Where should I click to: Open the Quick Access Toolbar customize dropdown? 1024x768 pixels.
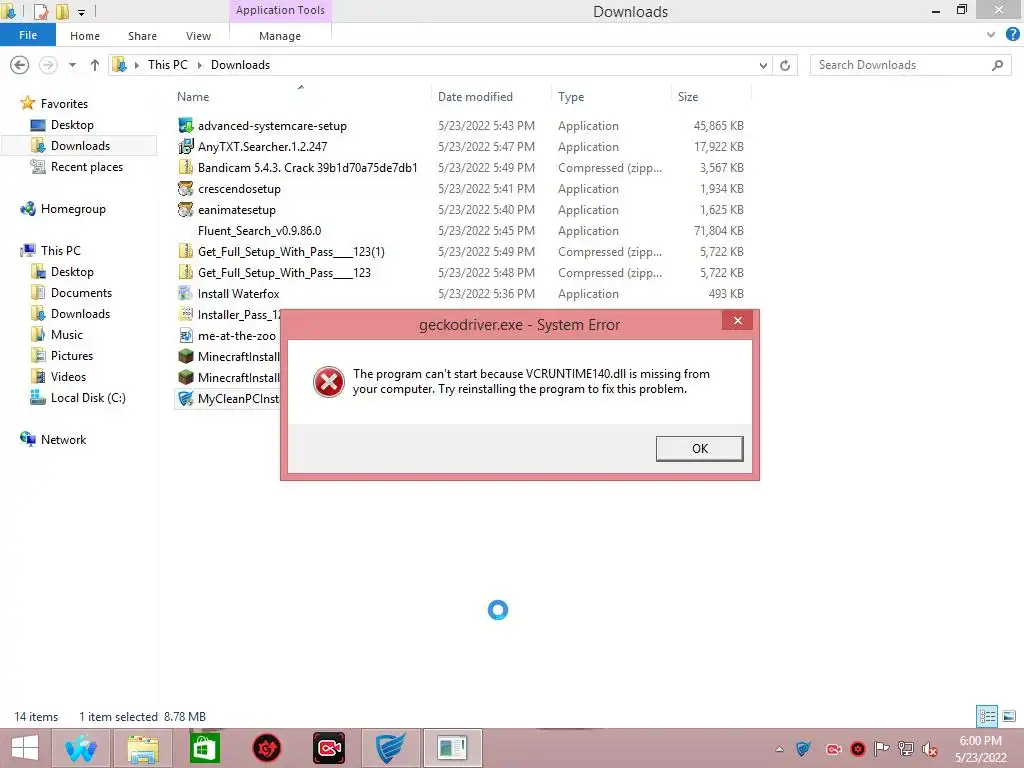tap(81, 12)
